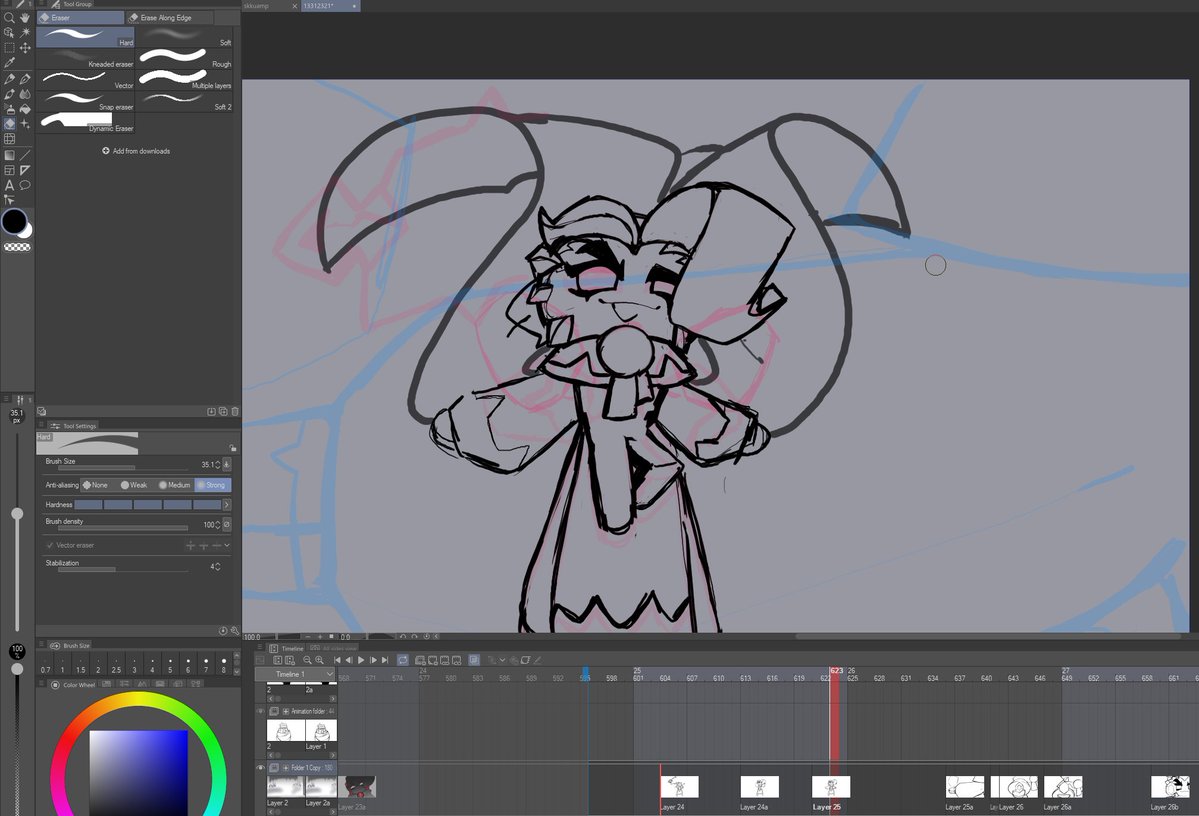Switch to the Eraser tool group tab
Screen dimensions: 1199x816
tap(80, 18)
